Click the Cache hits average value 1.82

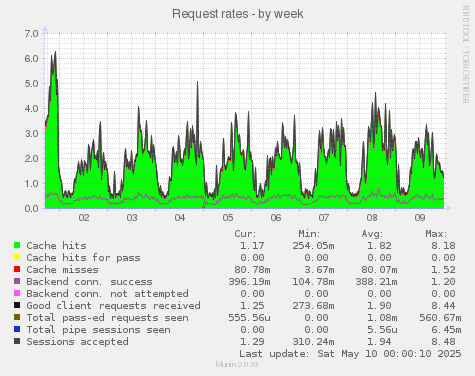pos(379,246)
